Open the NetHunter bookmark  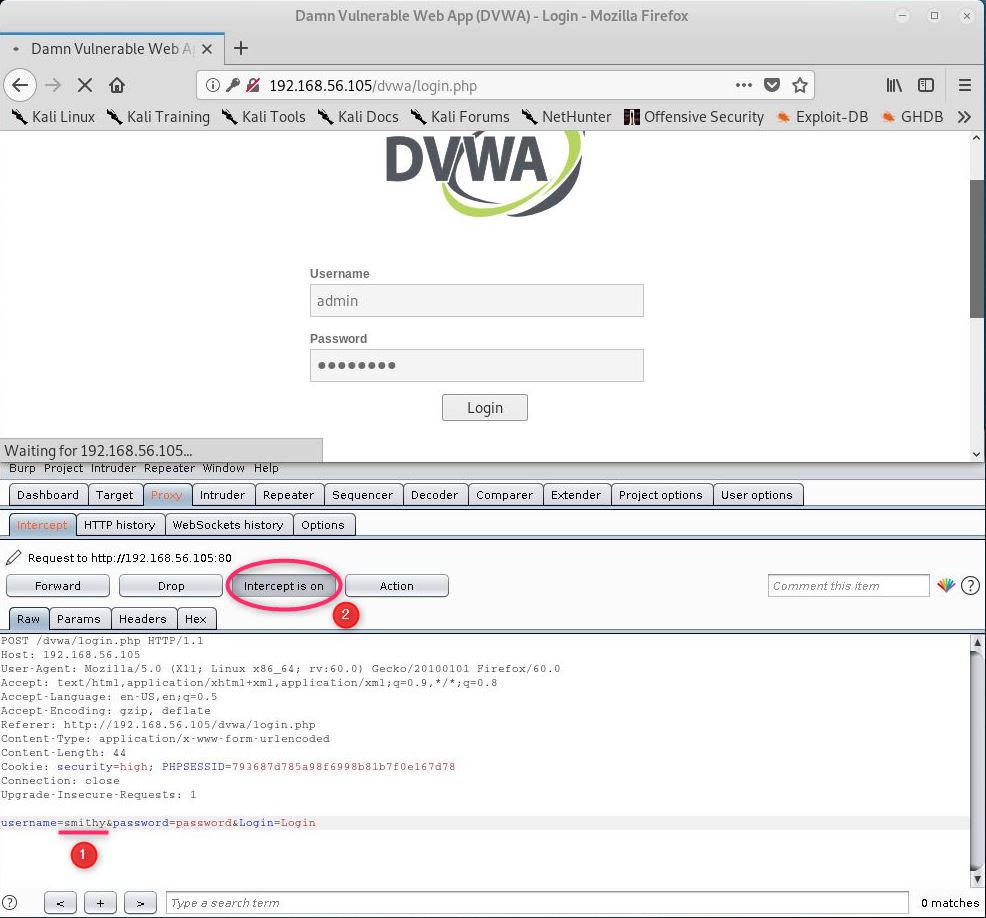point(566,117)
